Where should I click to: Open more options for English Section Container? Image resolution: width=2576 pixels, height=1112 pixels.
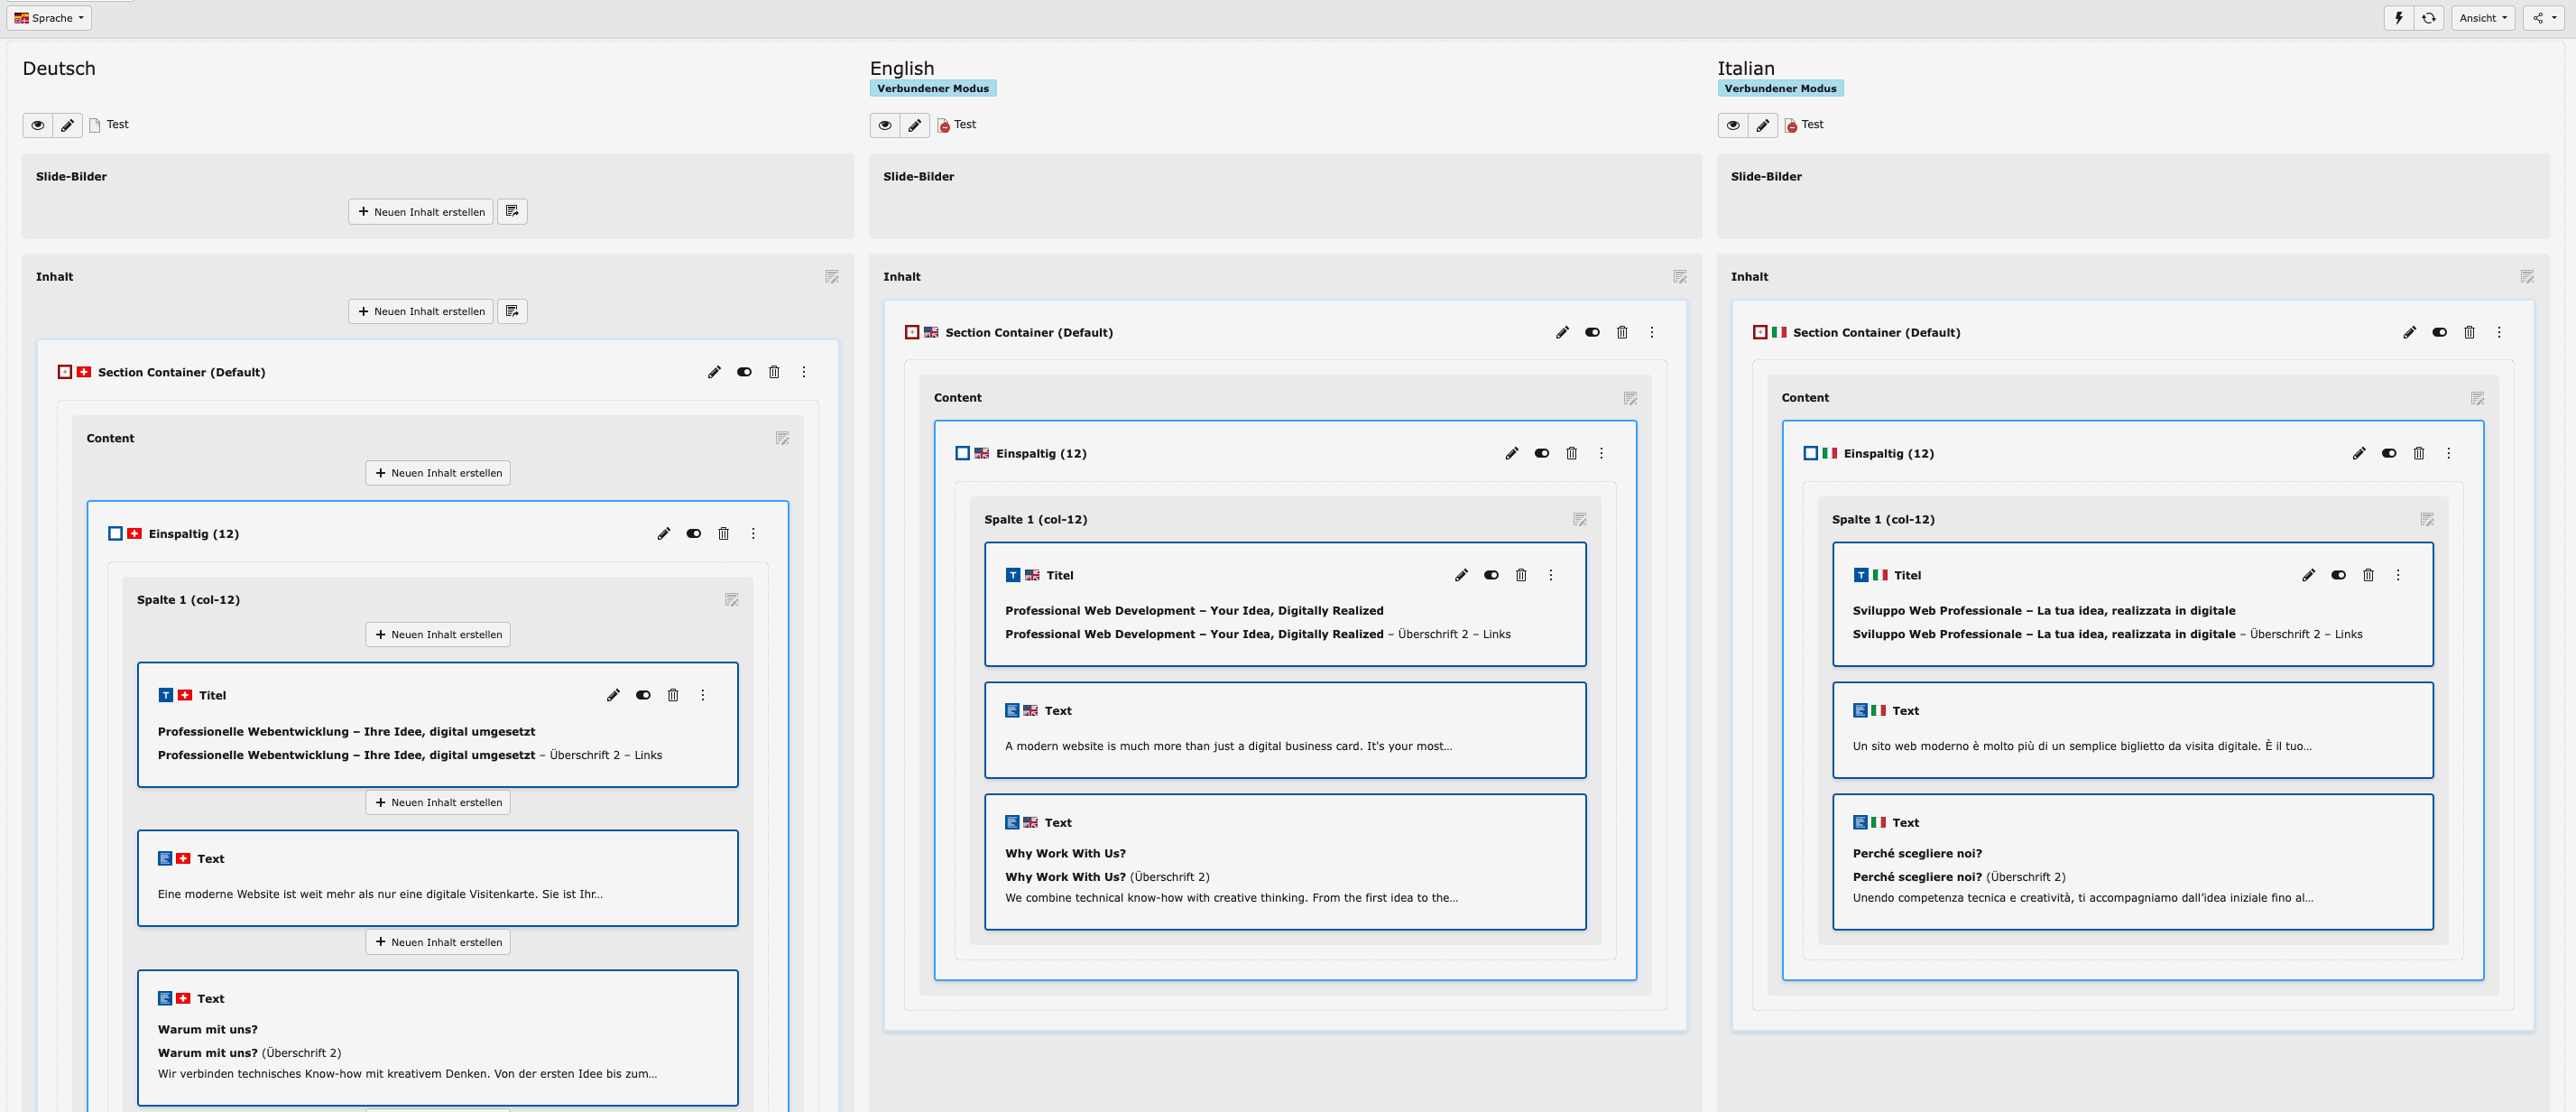[x=1652, y=332]
